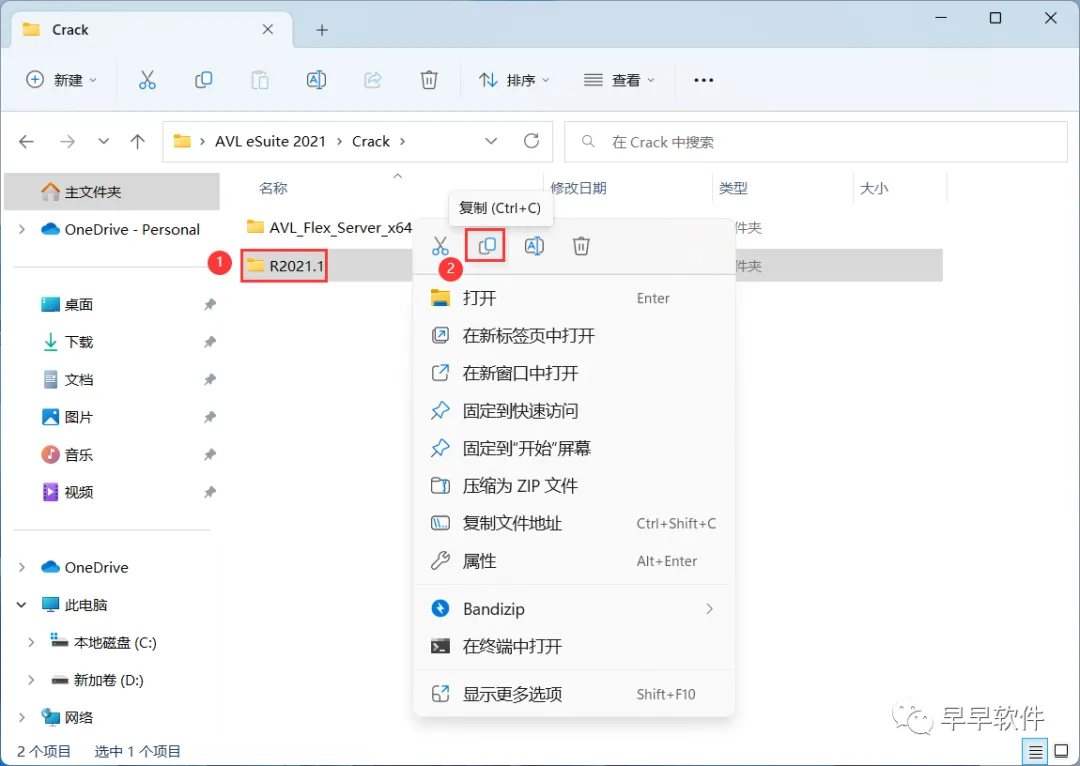Sort by the 大小 column header
Viewport: 1080px width, 766px height.
click(x=874, y=188)
